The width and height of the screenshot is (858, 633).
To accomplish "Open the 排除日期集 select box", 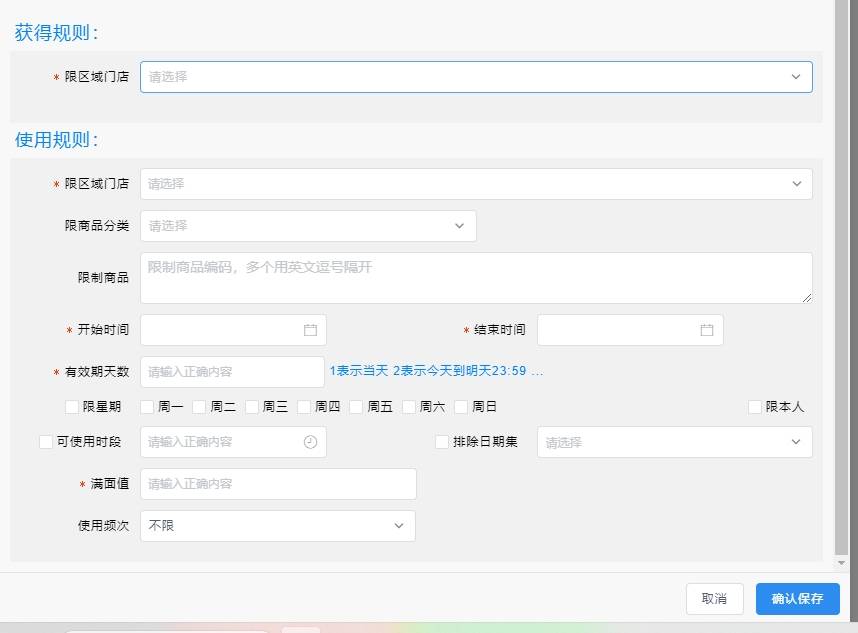I will coord(675,442).
